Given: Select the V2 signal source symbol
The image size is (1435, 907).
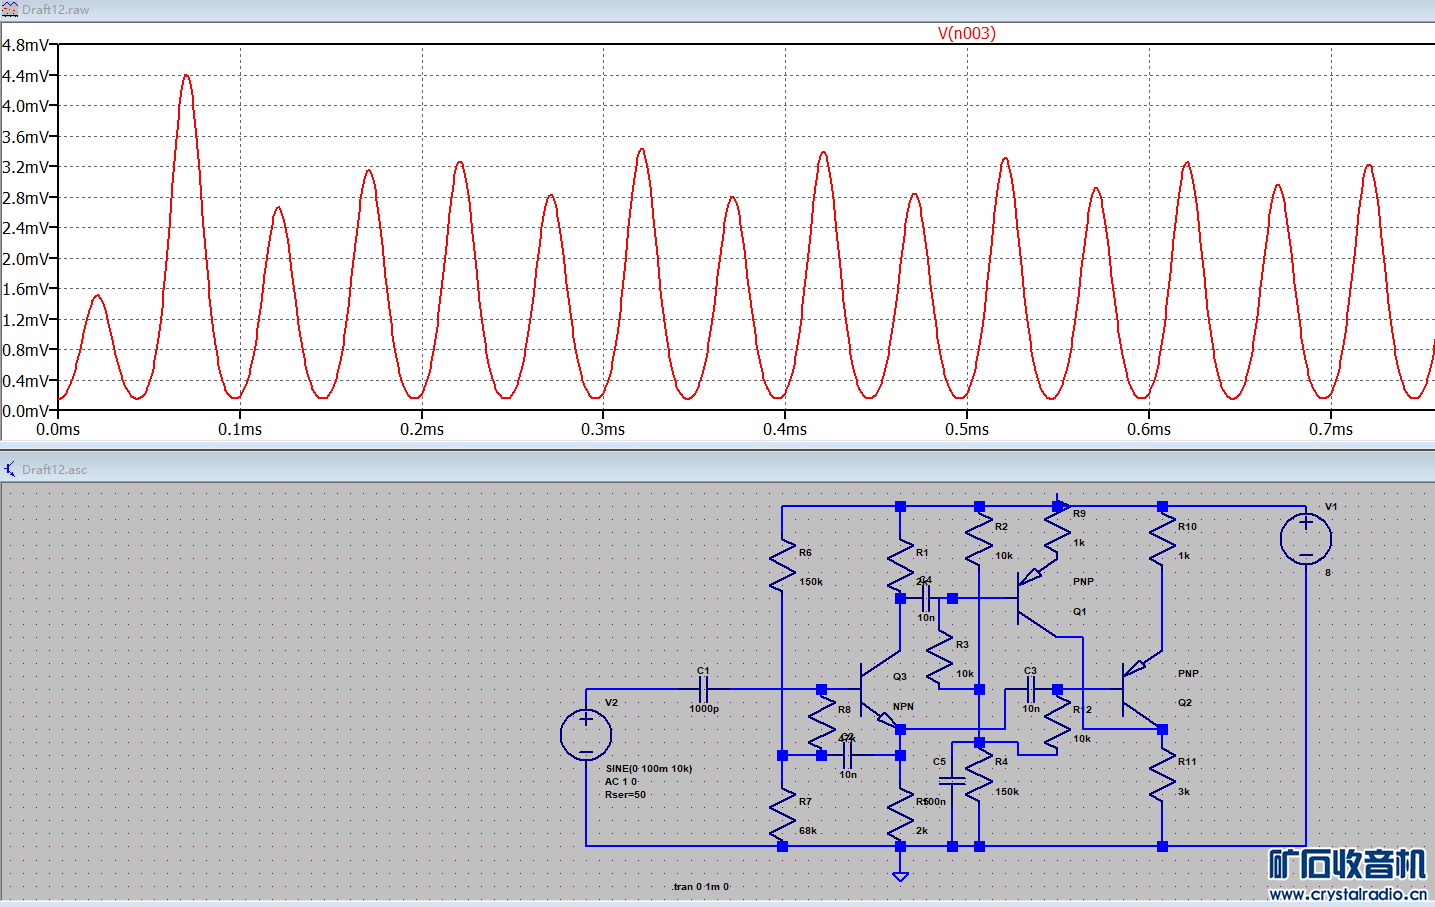Looking at the screenshot, I should point(586,734).
